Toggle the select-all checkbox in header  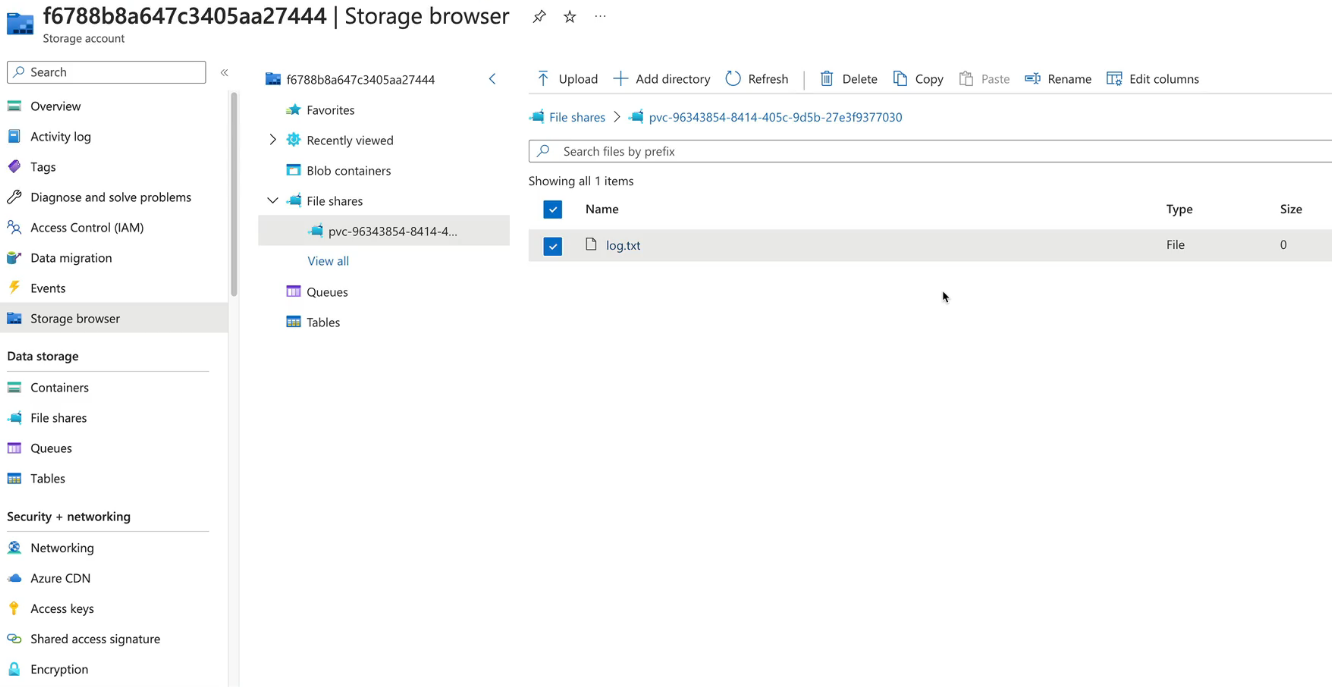click(x=553, y=209)
